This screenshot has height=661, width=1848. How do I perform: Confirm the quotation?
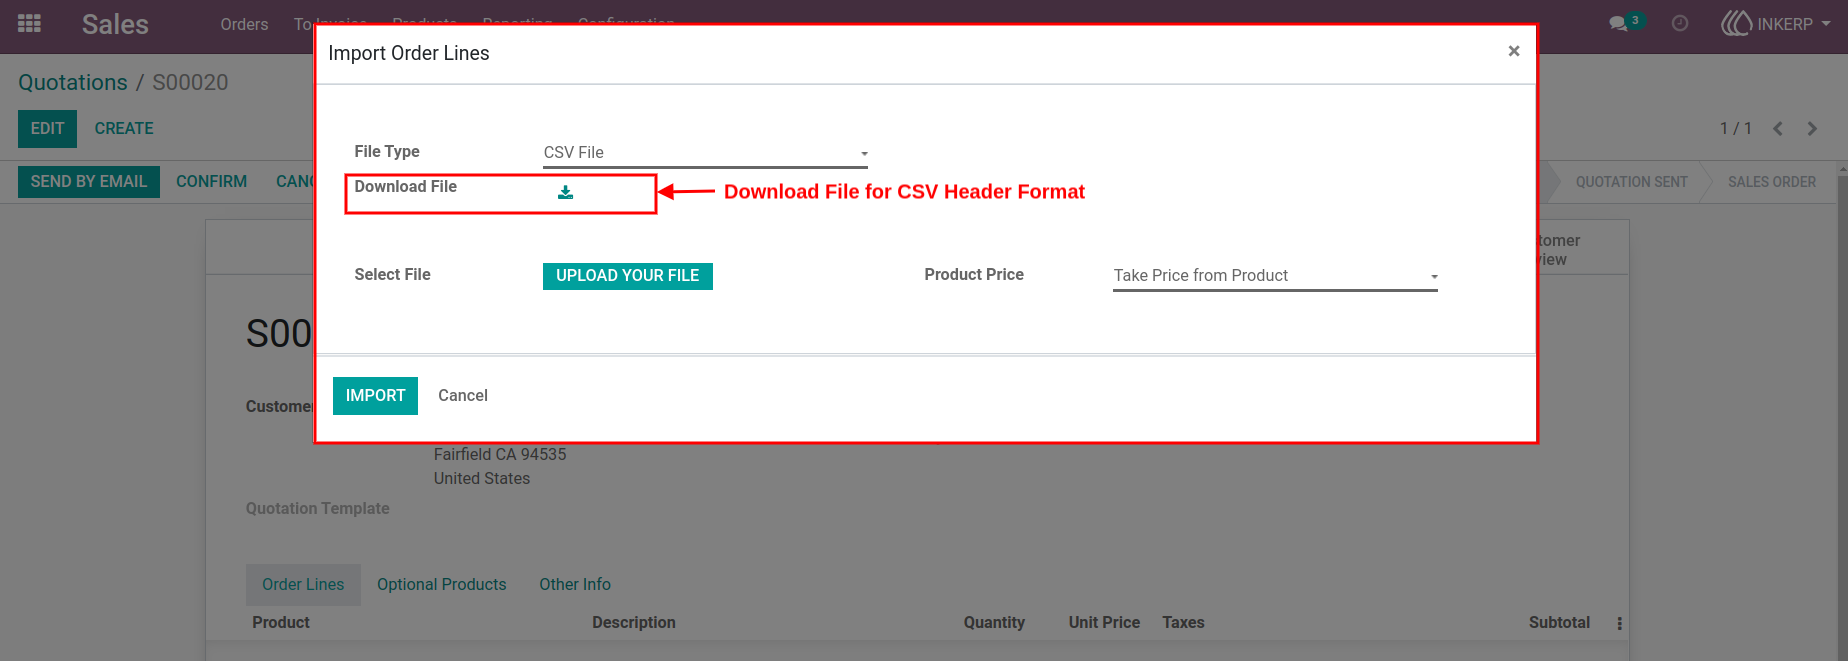(x=211, y=182)
